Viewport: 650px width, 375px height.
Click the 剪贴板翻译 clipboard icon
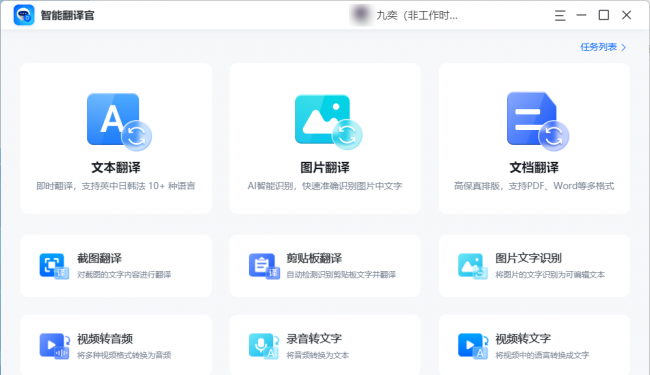pyautogui.click(x=264, y=266)
